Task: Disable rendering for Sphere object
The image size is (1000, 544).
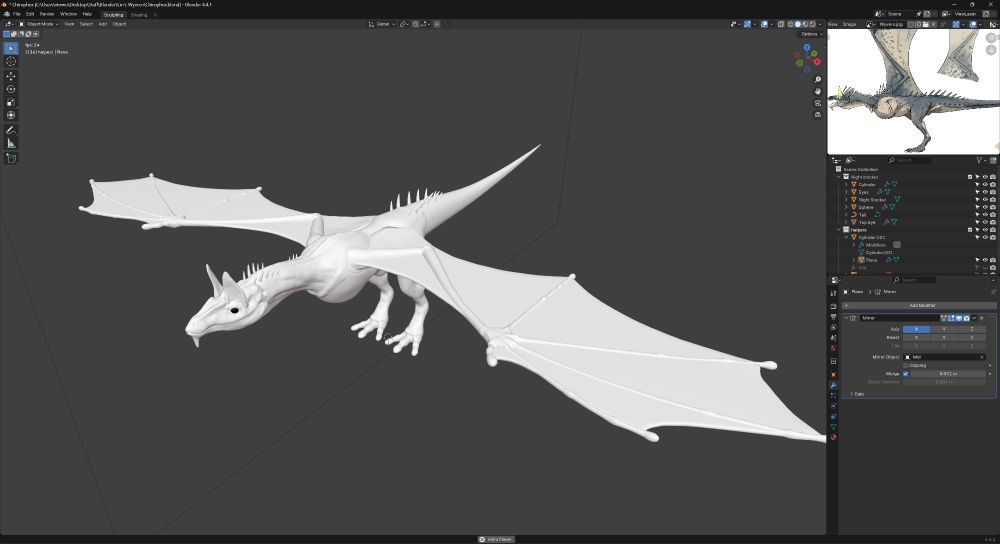Action: click(x=992, y=207)
